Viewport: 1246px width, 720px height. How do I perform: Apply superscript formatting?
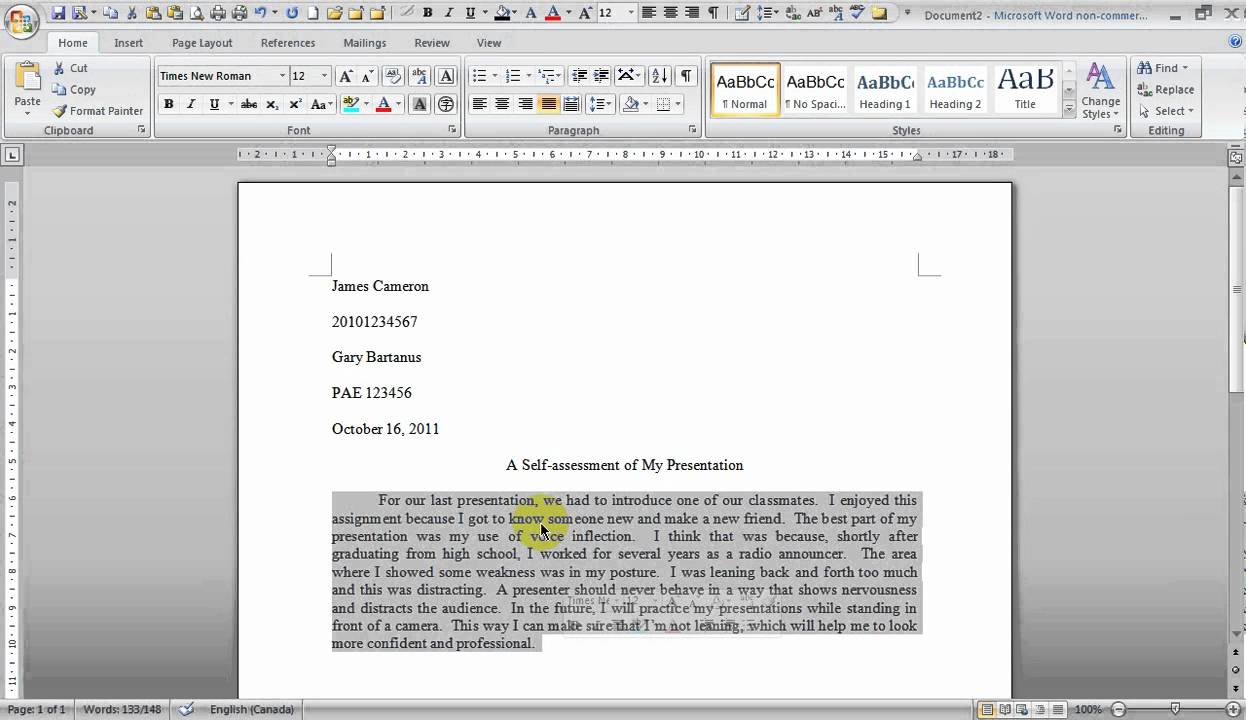[x=295, y=104]
